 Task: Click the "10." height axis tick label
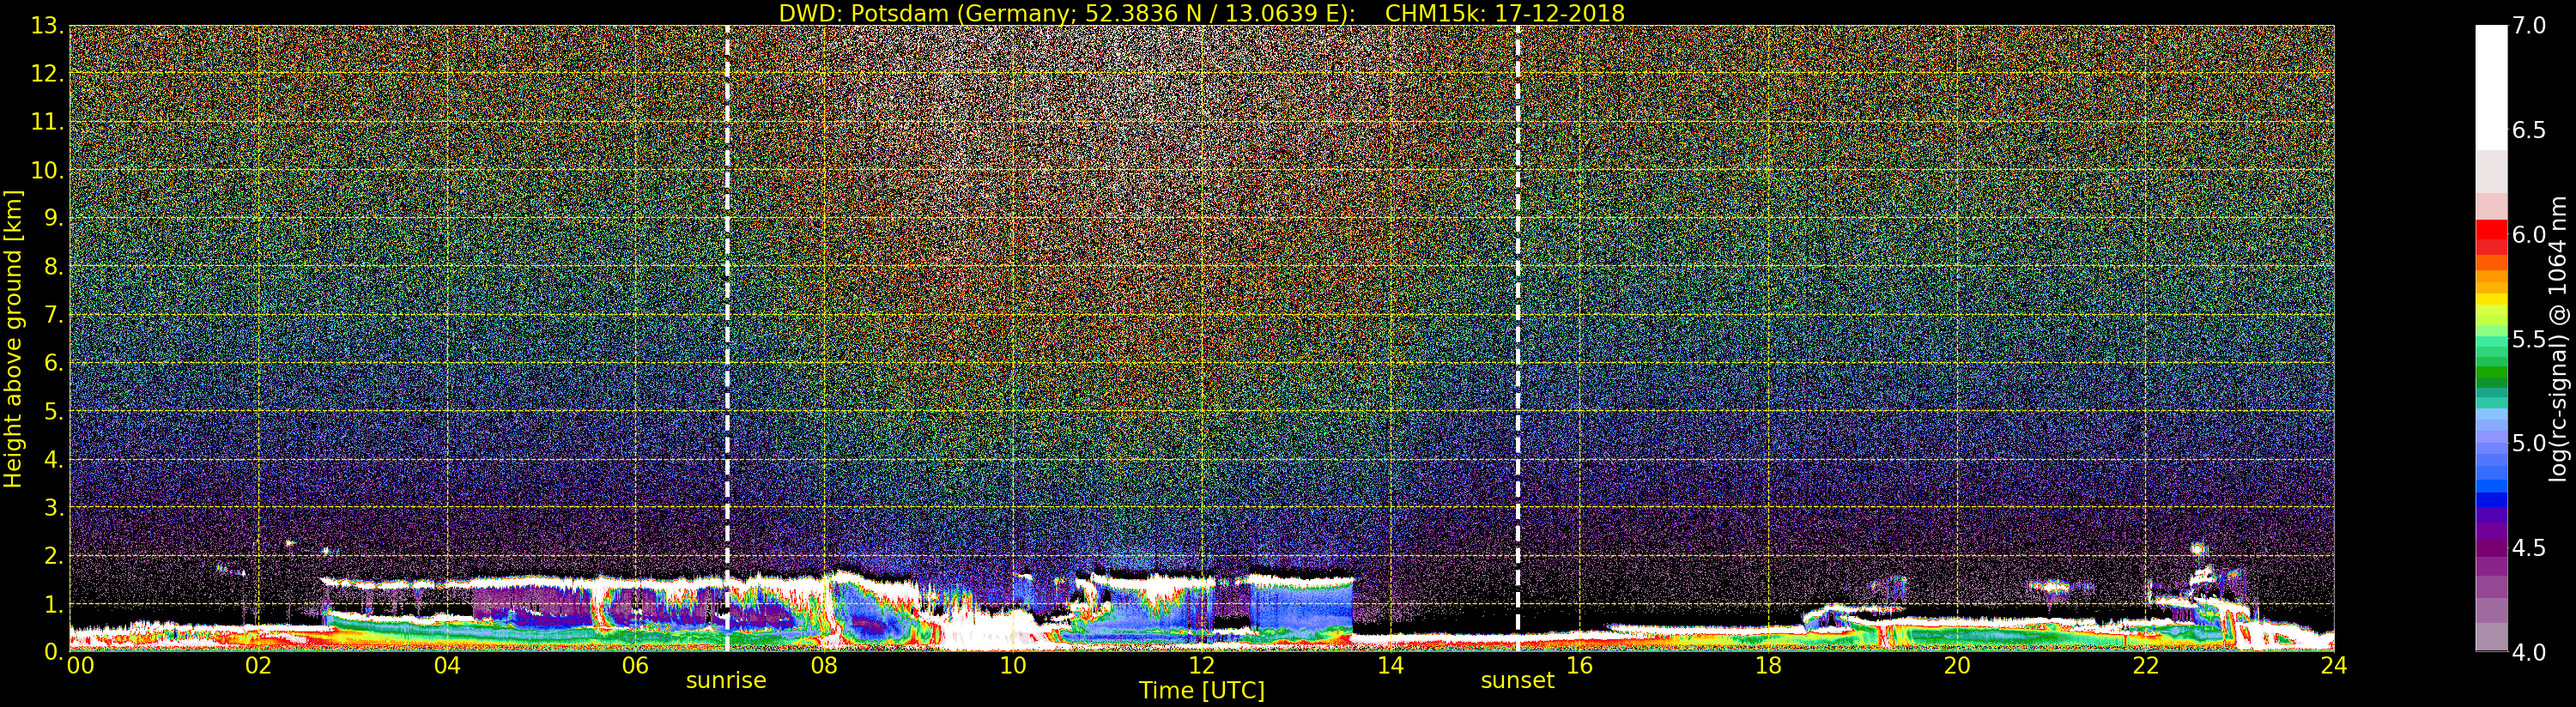(47, 170)
